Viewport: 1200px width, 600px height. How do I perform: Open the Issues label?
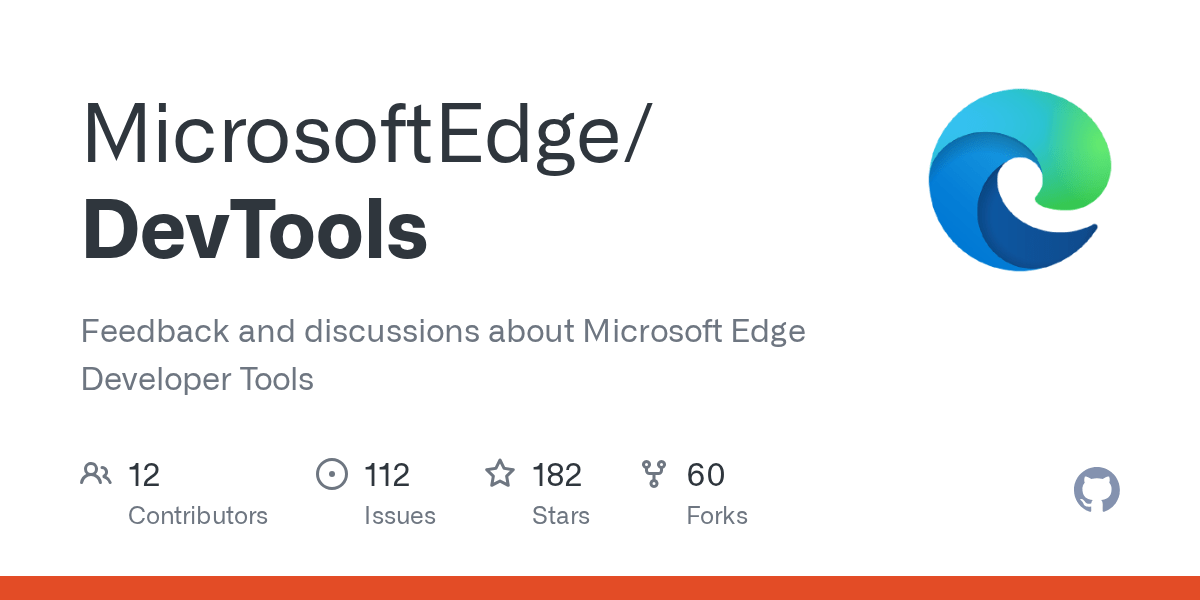[400, 516]
